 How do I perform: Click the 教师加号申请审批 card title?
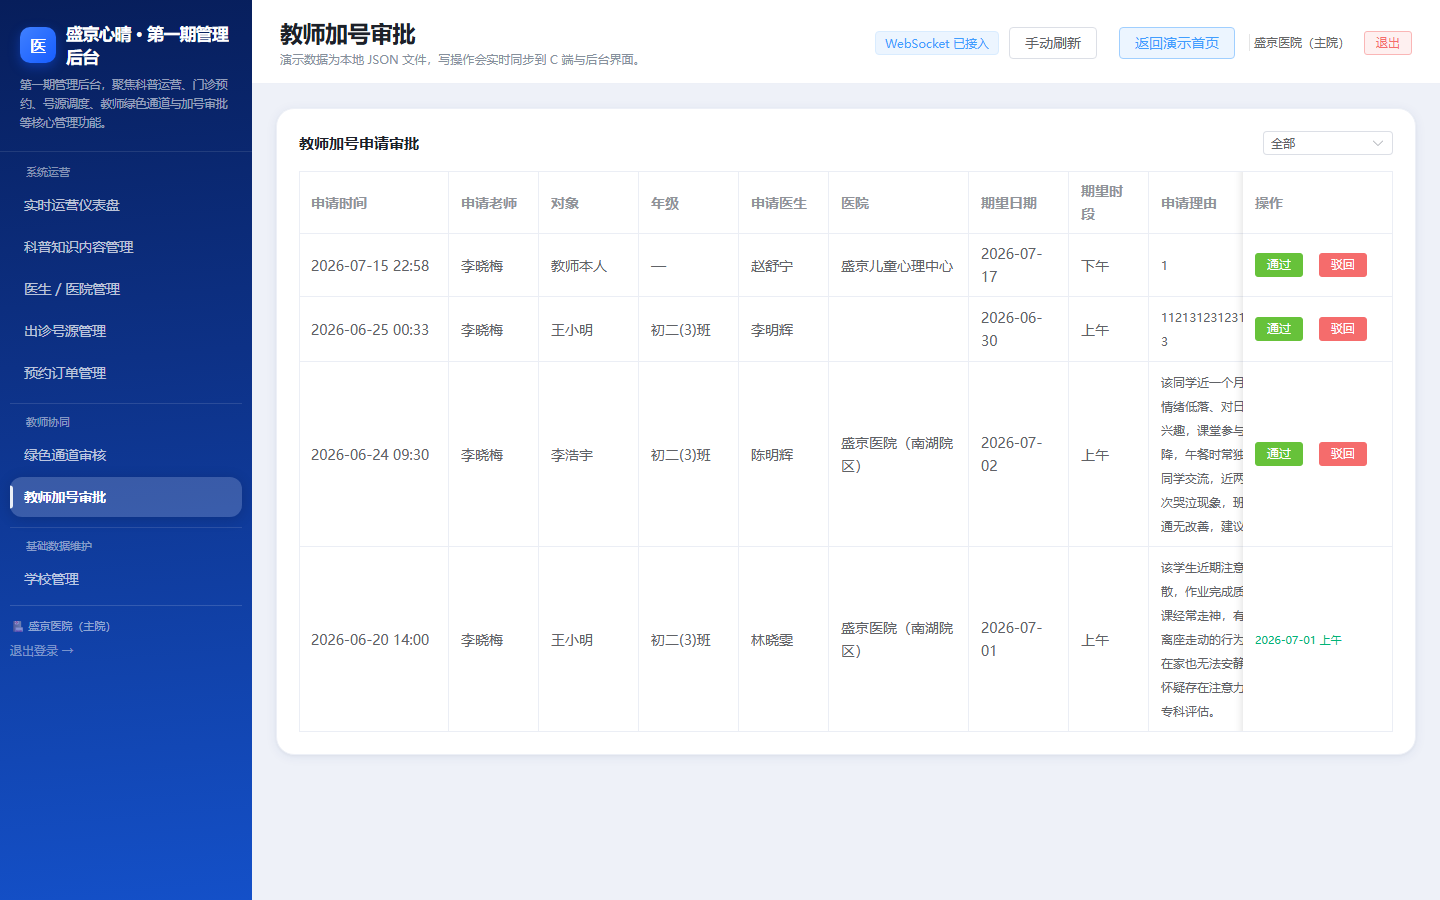[359, 144]
